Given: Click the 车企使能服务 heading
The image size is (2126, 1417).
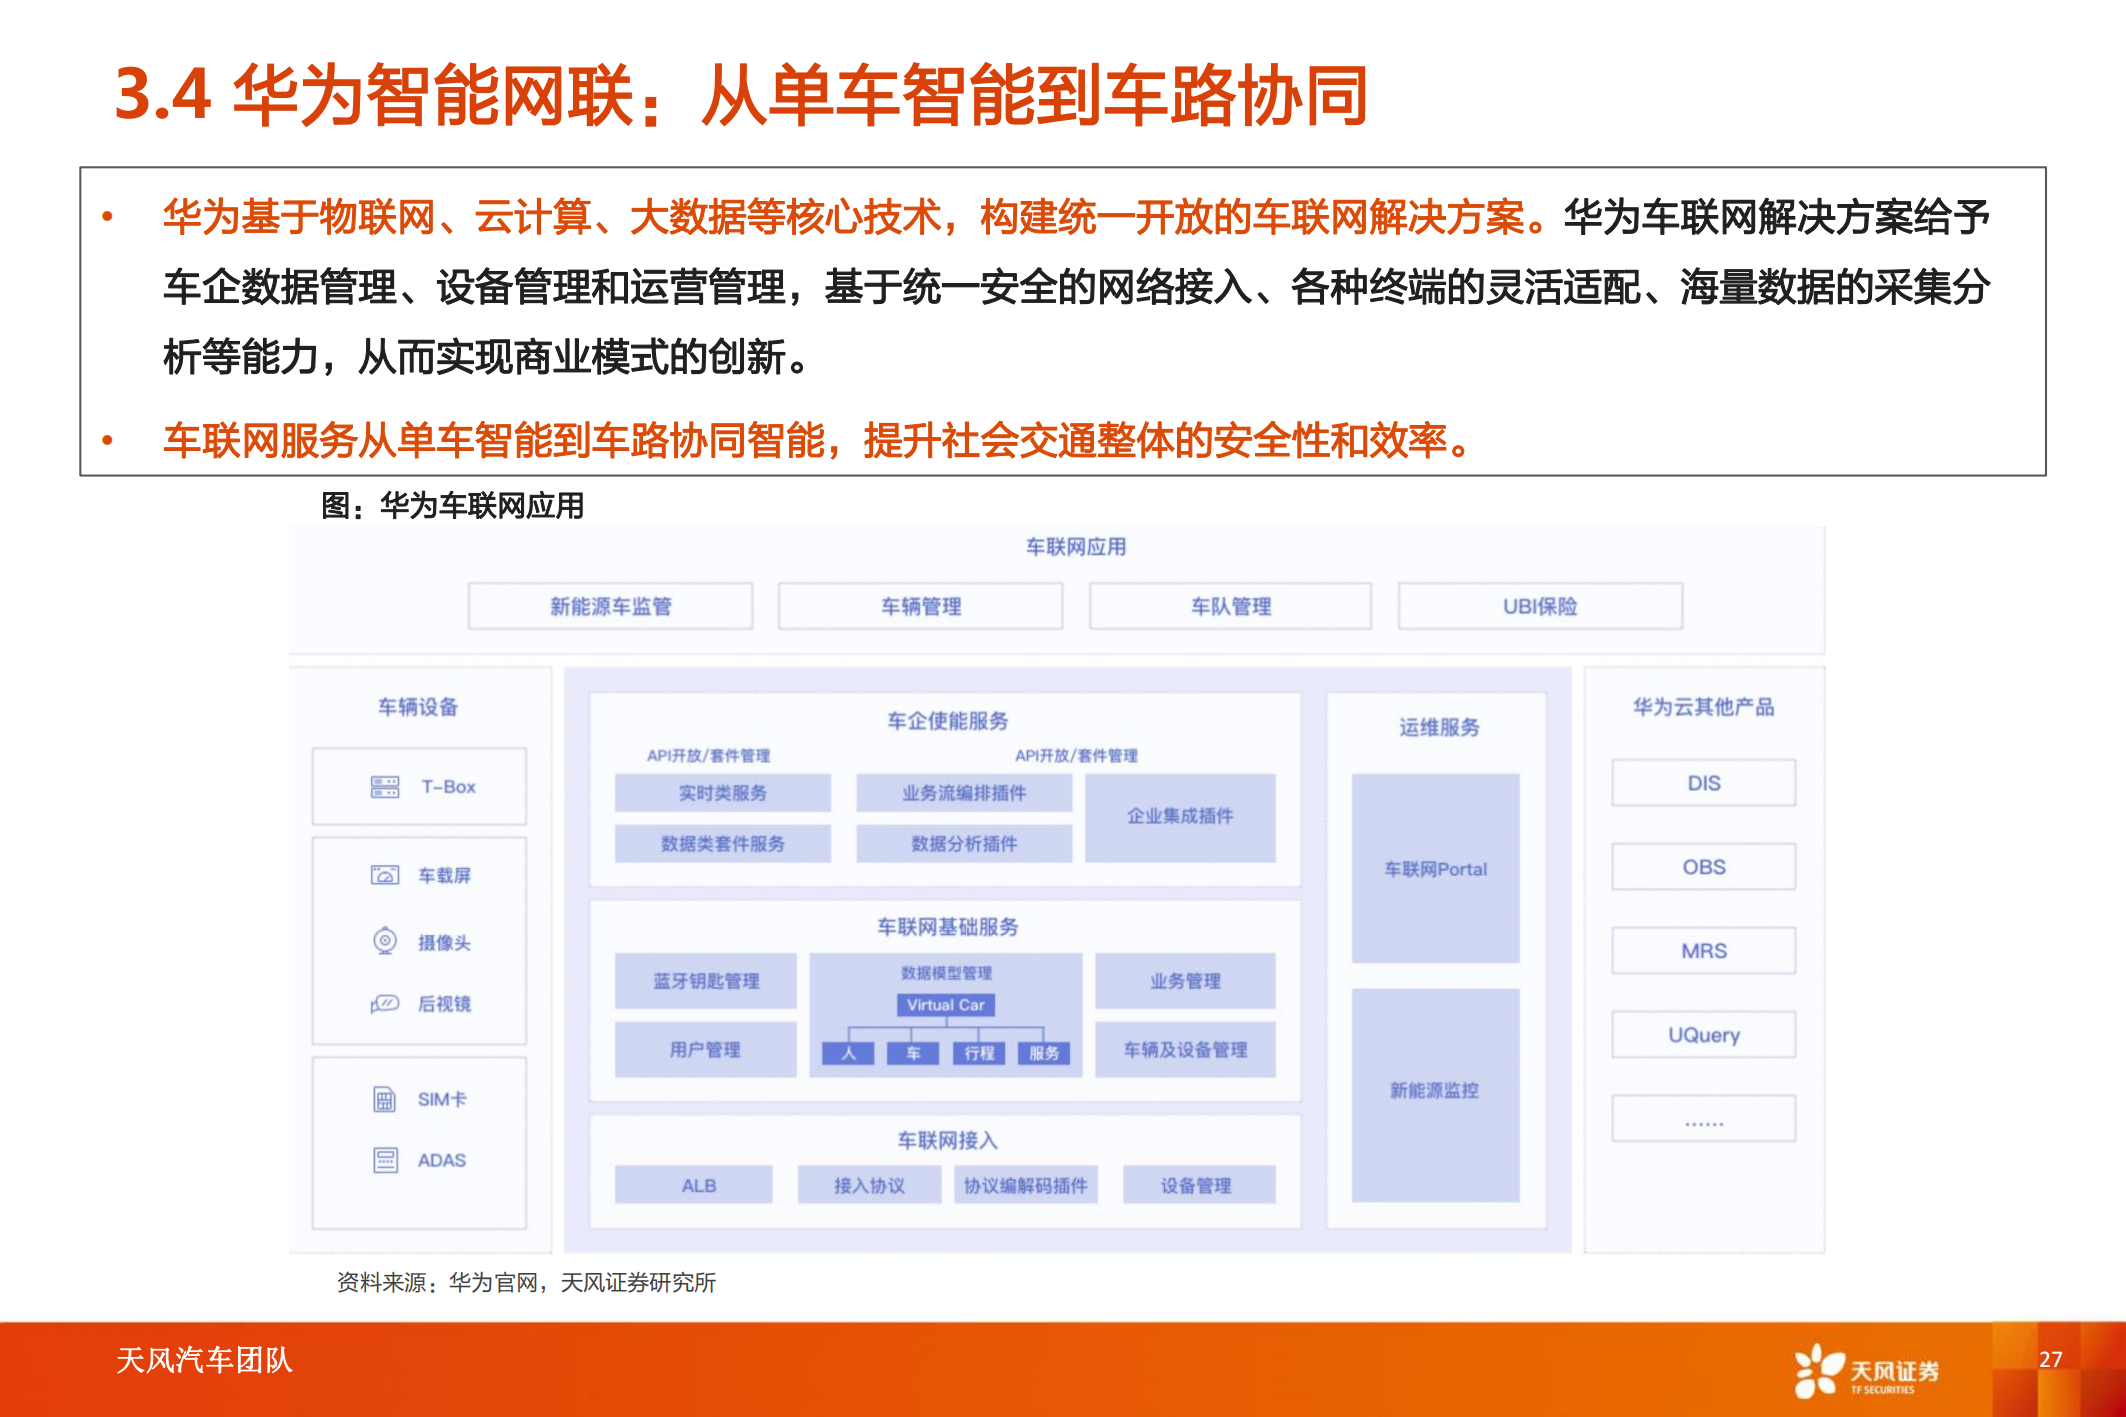Looking at the screenshot, I should click(x=947, y=721).
